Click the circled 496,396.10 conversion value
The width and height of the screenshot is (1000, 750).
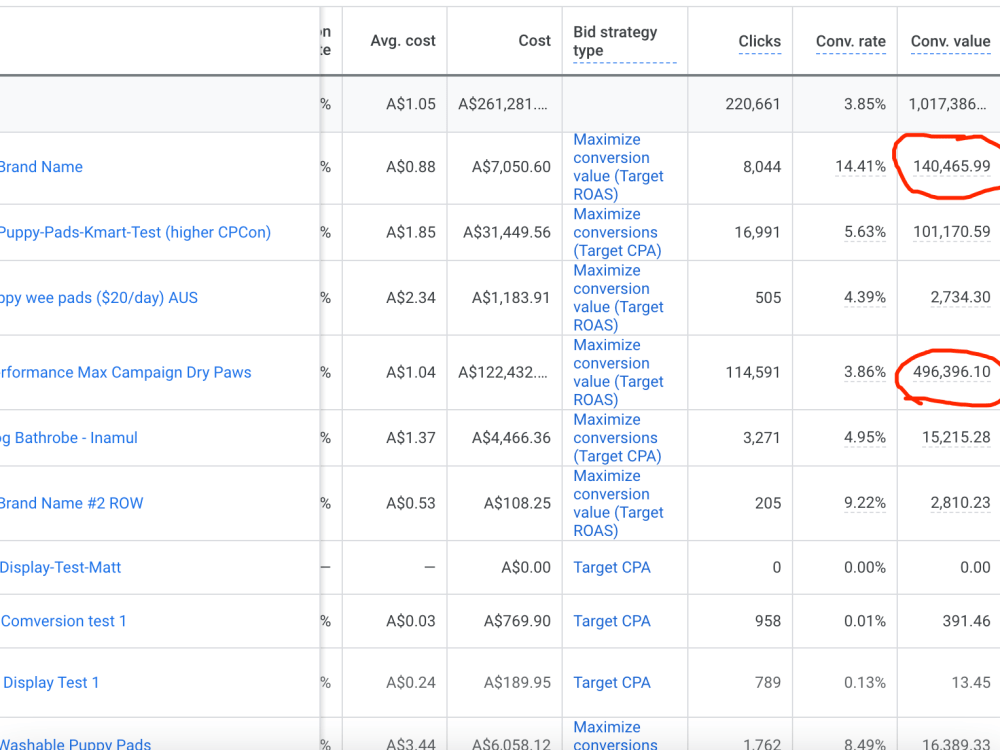point(952,372)
